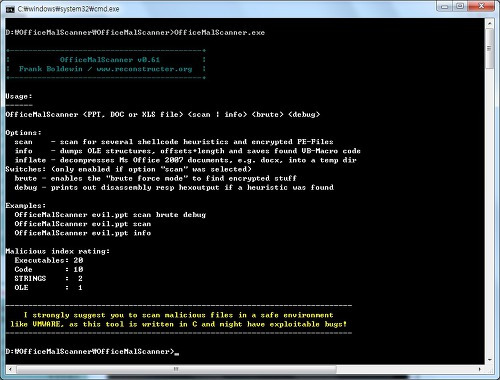Click the example line ending in 'evil.ppt scan'

83,224
